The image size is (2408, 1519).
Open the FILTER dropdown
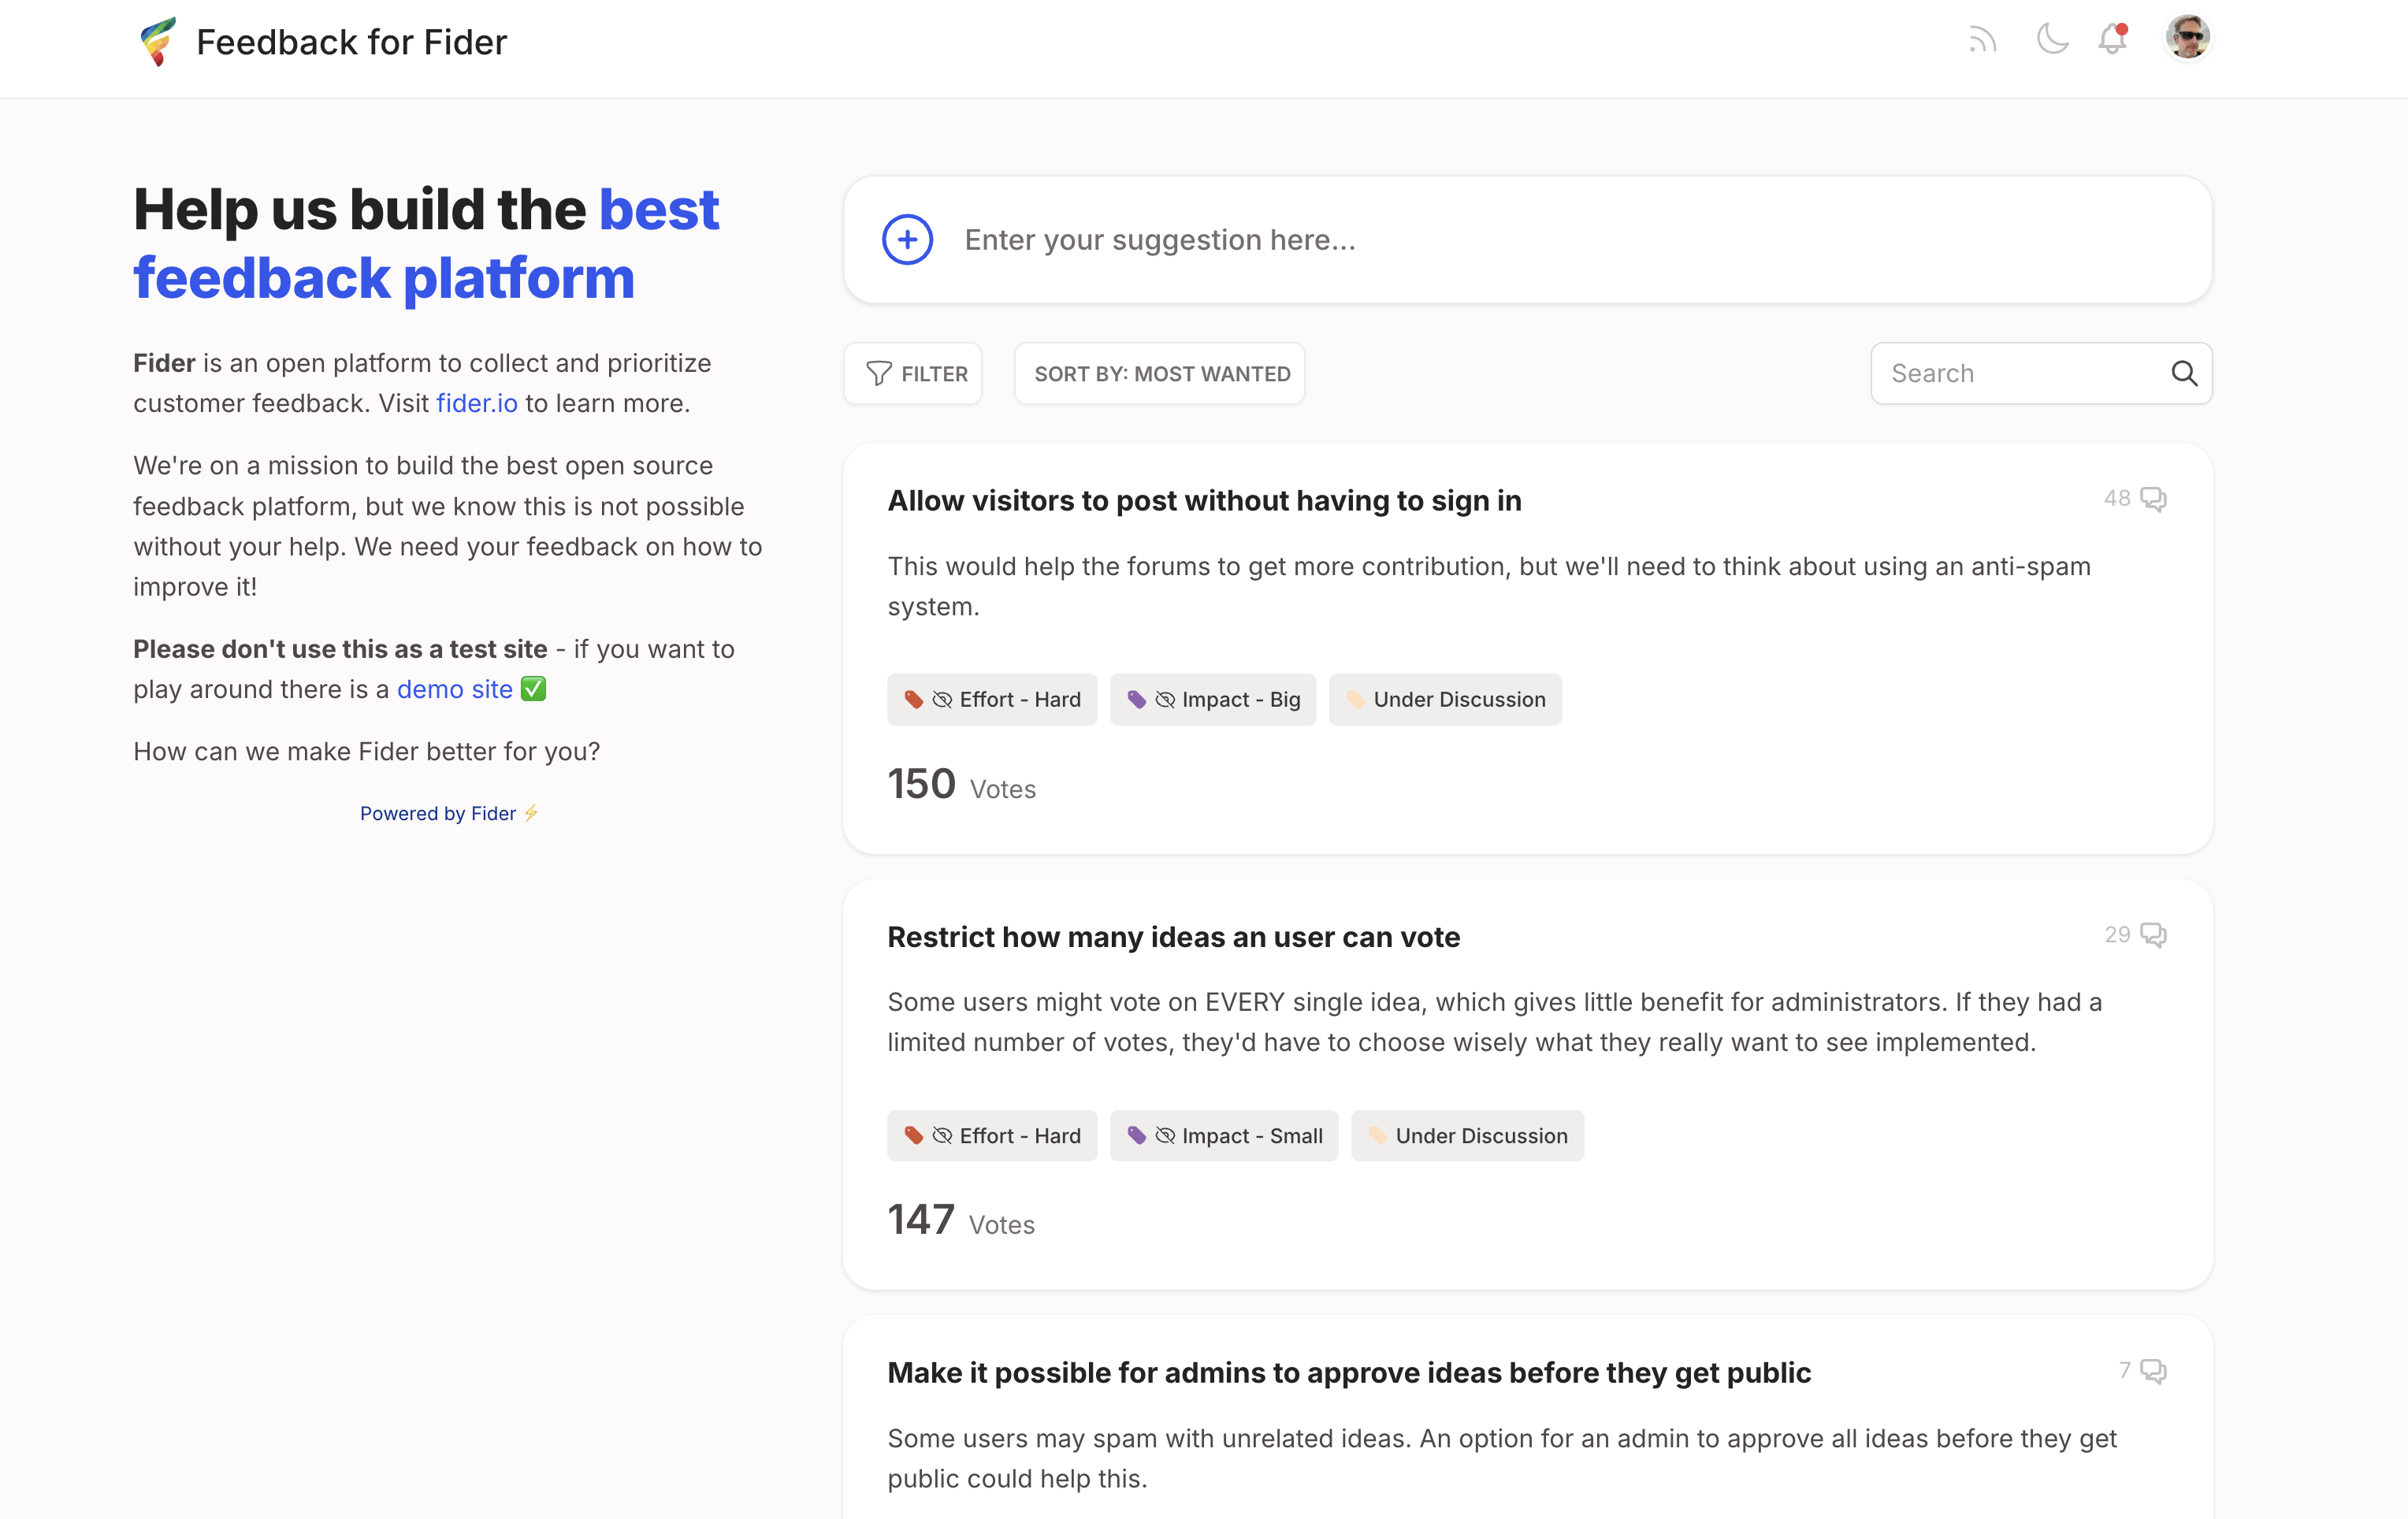913,374
